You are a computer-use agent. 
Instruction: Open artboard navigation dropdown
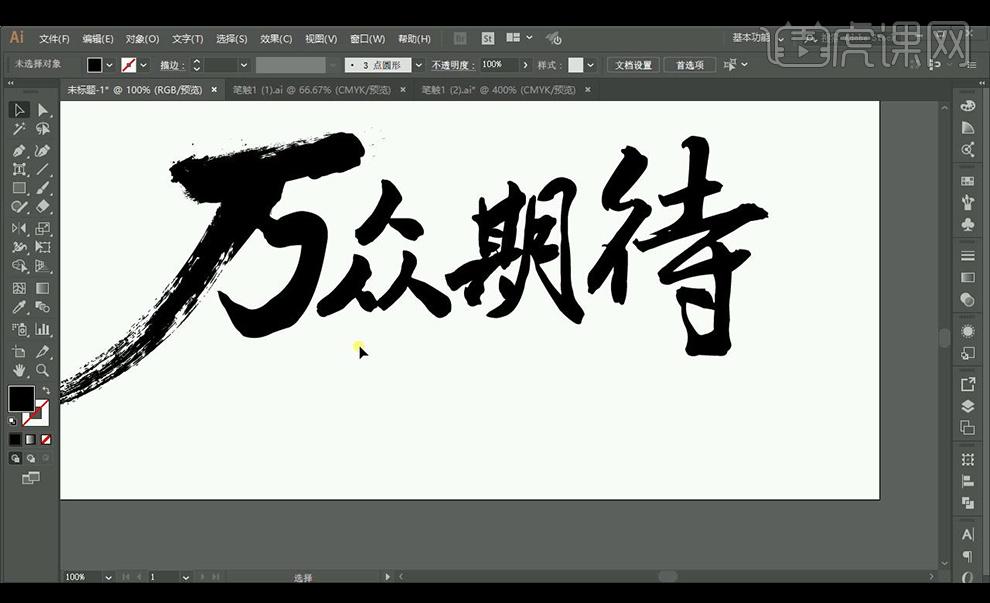click(185, 577)
